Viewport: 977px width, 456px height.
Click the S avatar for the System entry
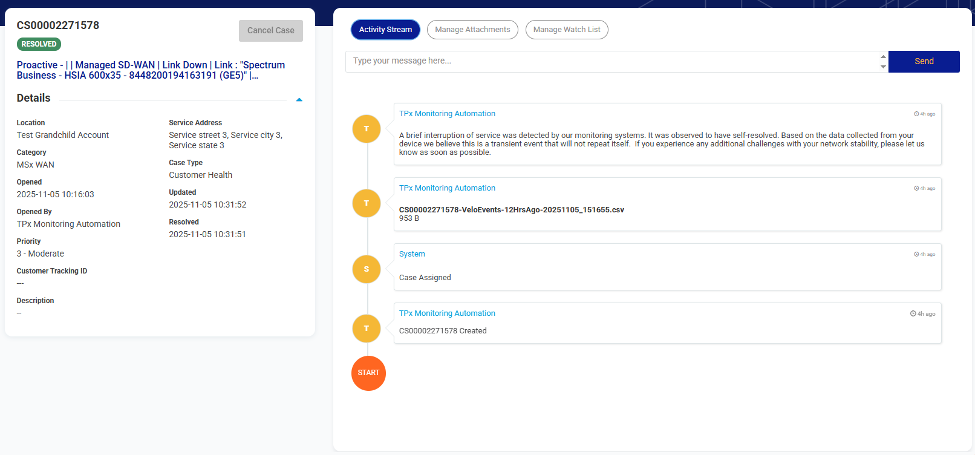point(368,268)
